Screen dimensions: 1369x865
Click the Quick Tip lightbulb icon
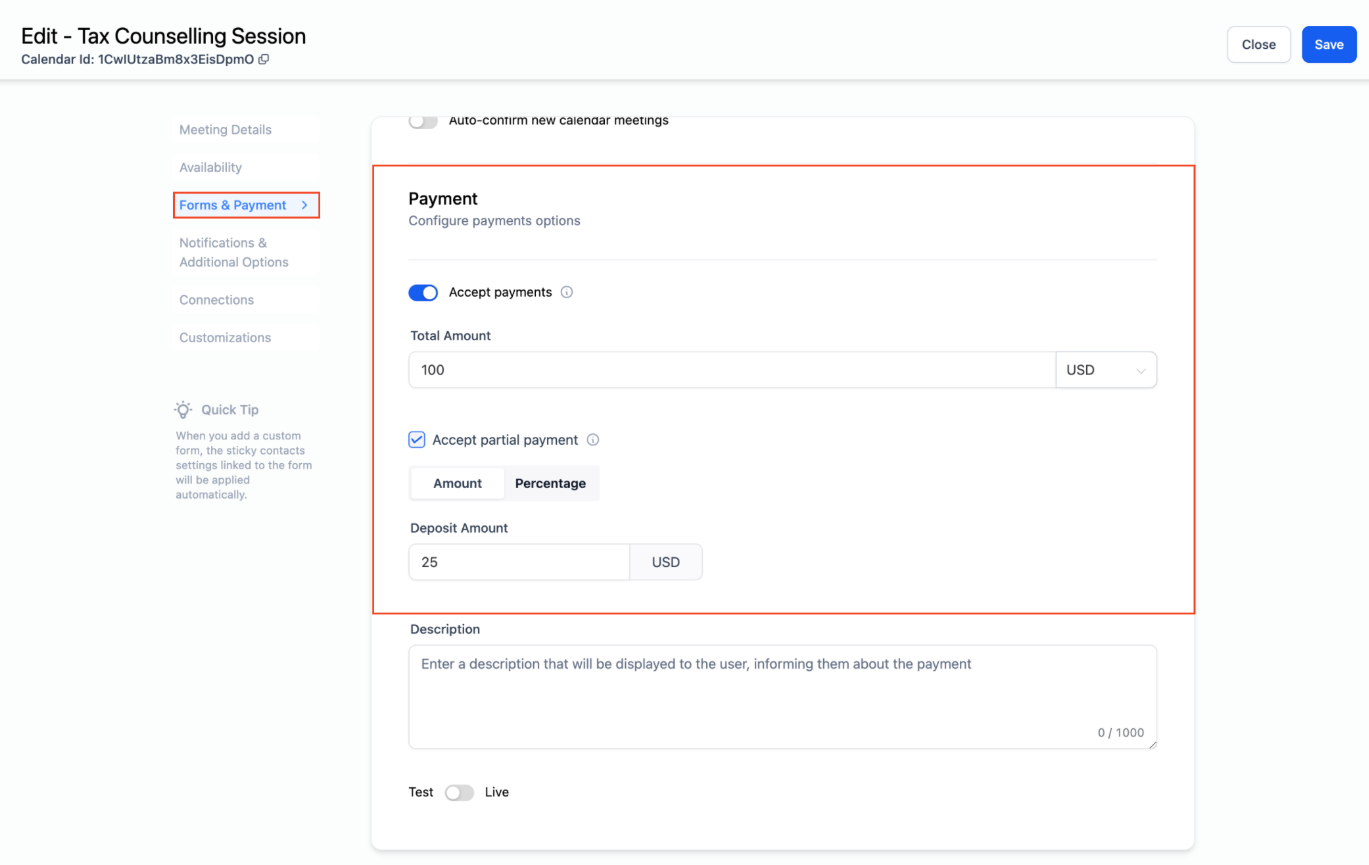pos(183,410)
